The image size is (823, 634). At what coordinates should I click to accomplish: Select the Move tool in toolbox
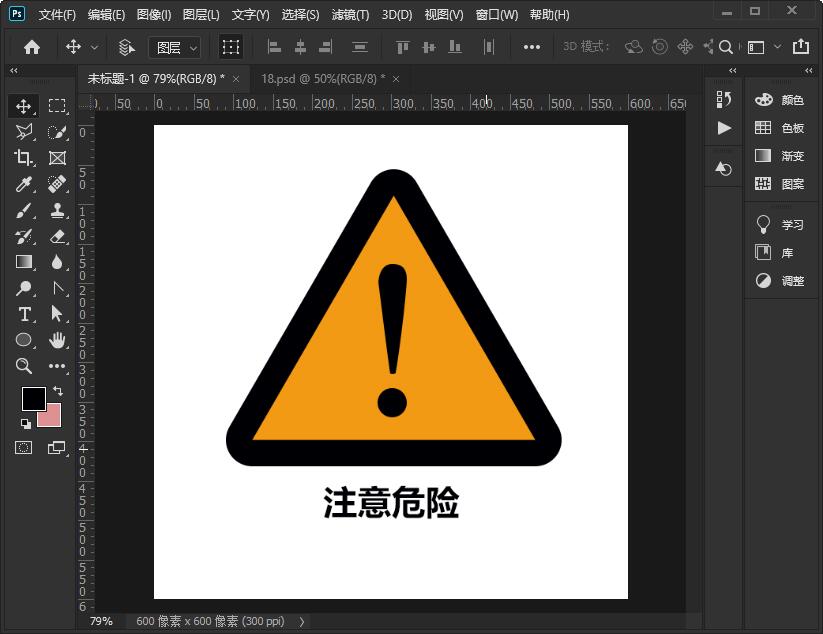23,107
